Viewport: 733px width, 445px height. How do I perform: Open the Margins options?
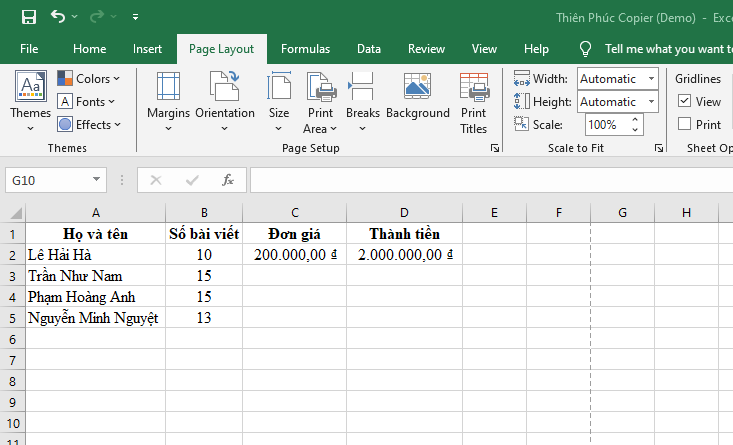168,101
